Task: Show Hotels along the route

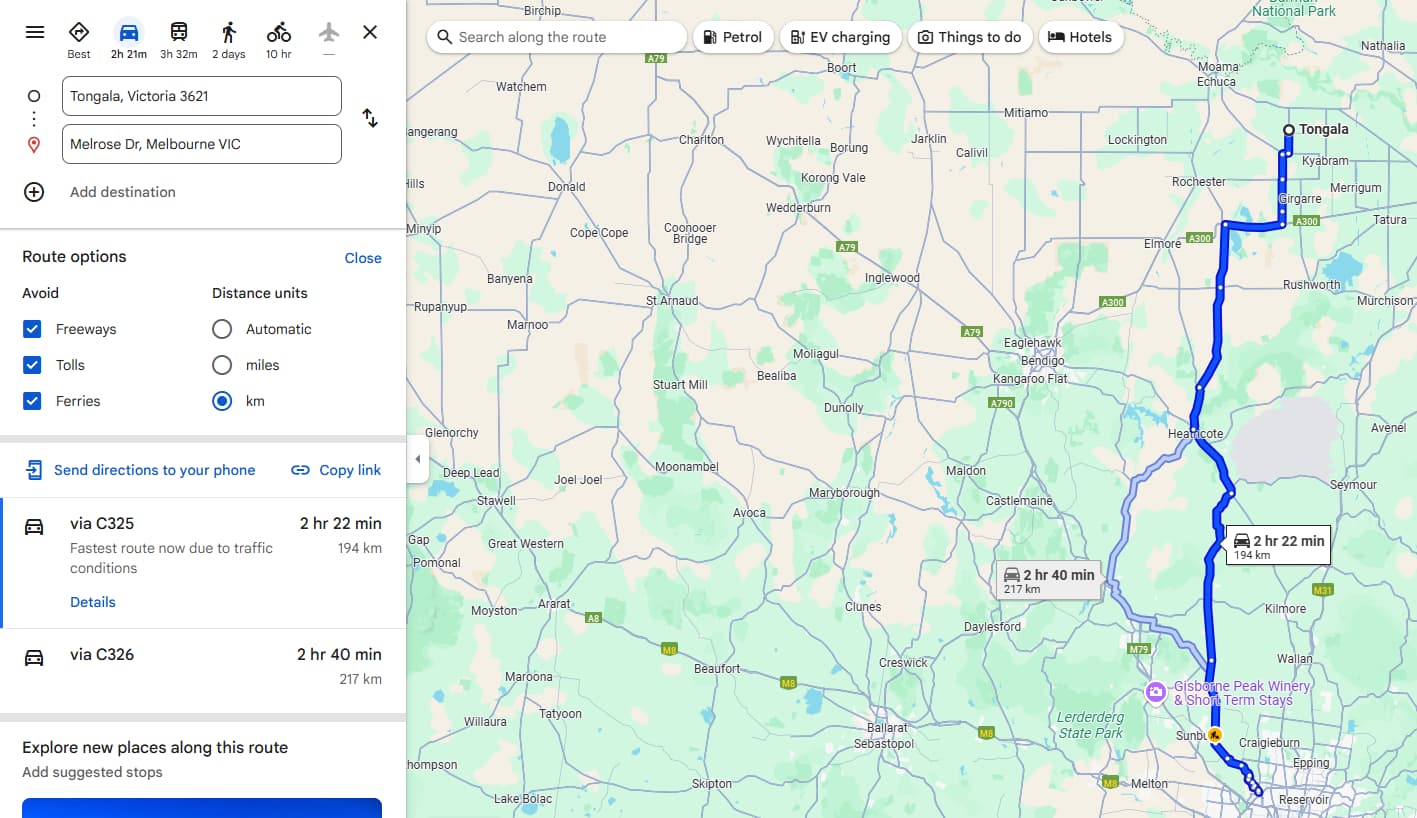Action: (1080, 37)
